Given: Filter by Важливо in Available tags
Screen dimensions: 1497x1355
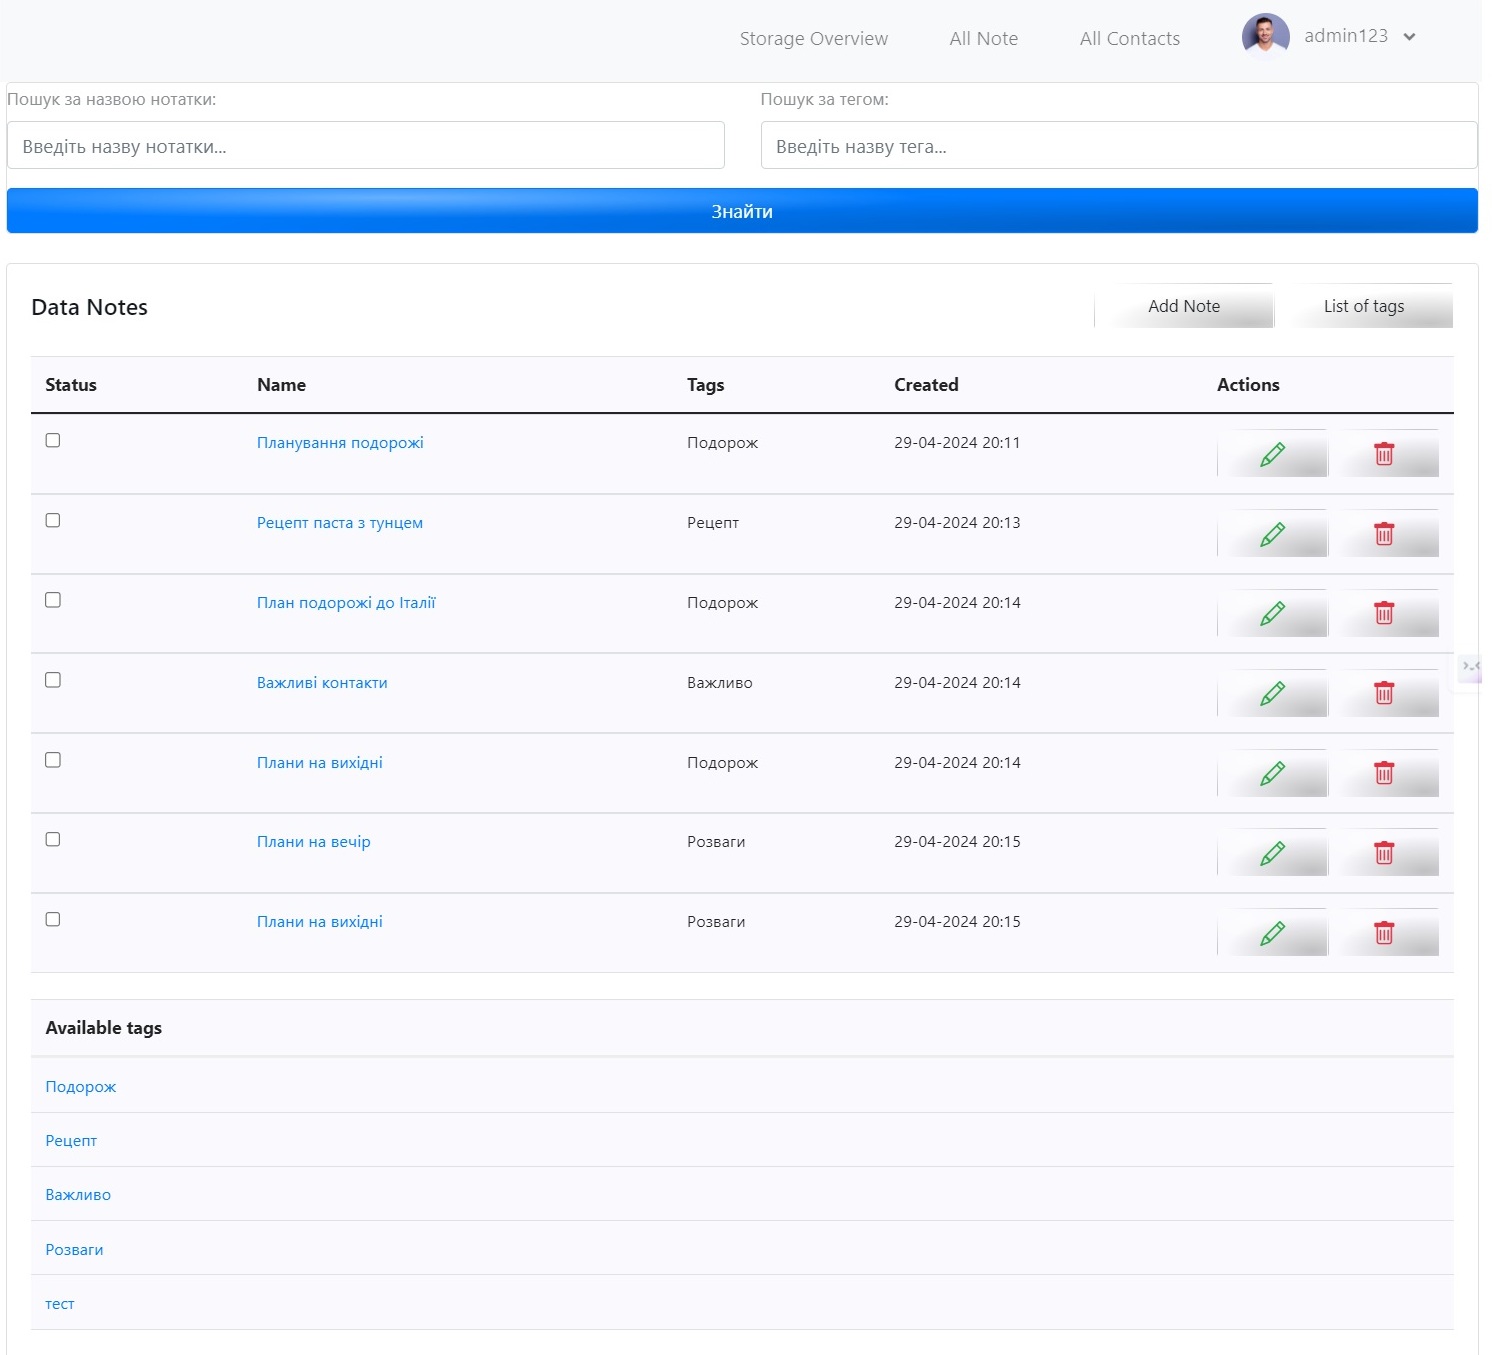Looking at the screenshot, I should 78,1194.
